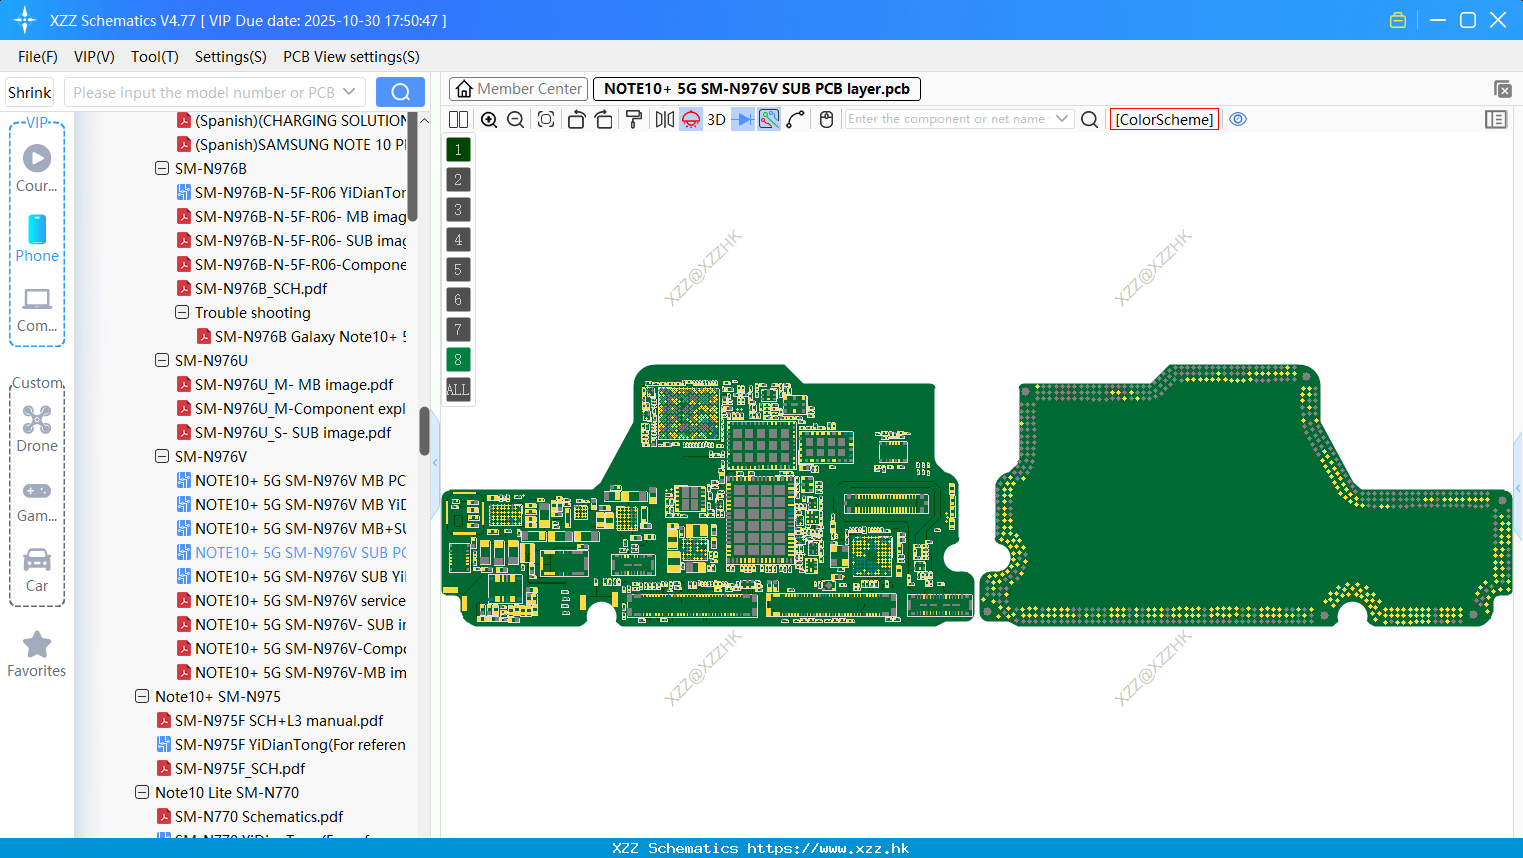Click the wallet icon in title bar
1523x858 pixels.
click(x=1398, y=20)
